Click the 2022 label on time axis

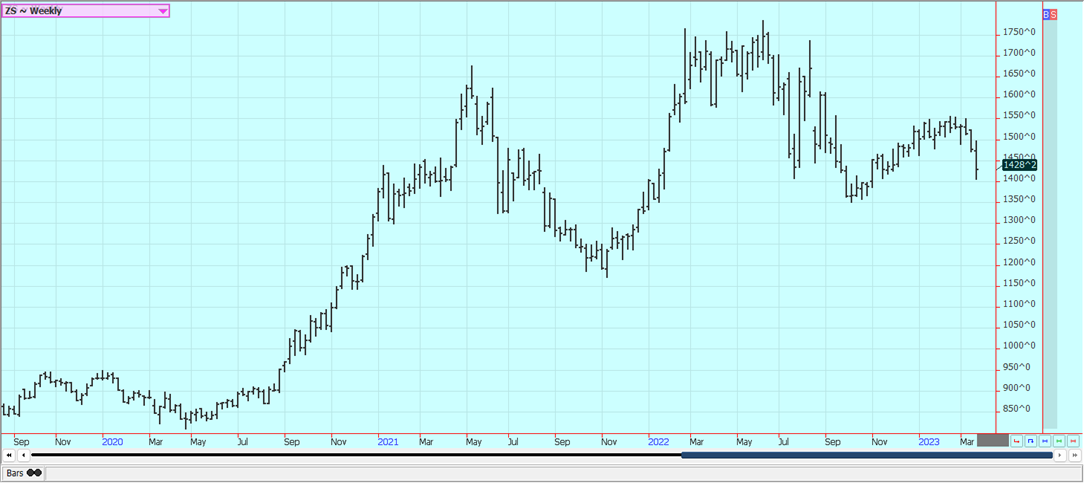(658, 441)
